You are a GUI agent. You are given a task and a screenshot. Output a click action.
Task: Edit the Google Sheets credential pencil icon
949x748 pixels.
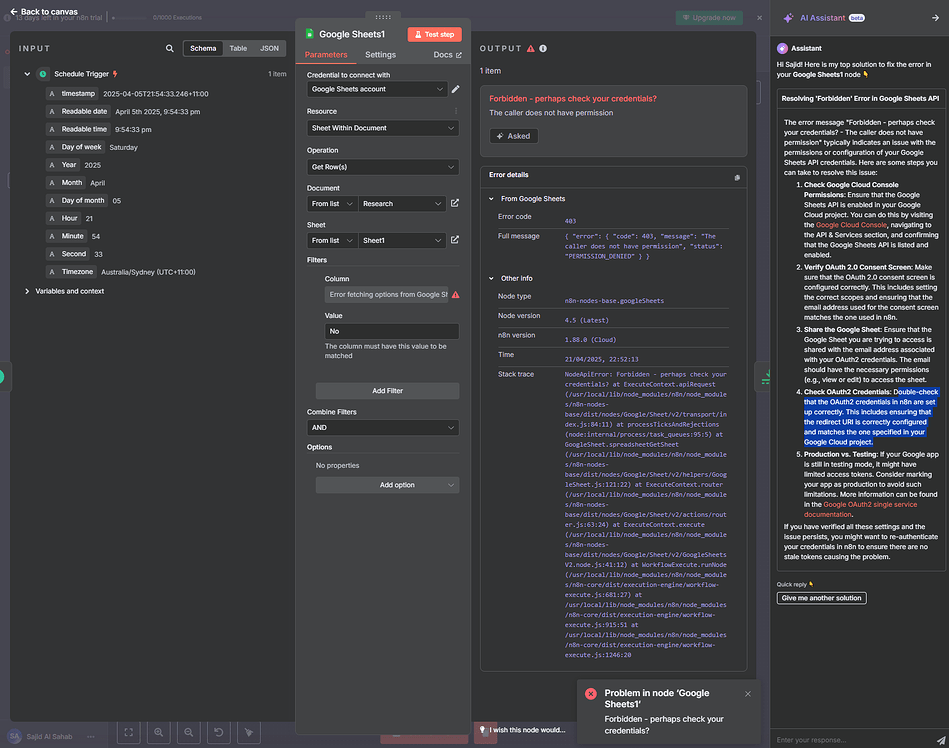(456, 89)
